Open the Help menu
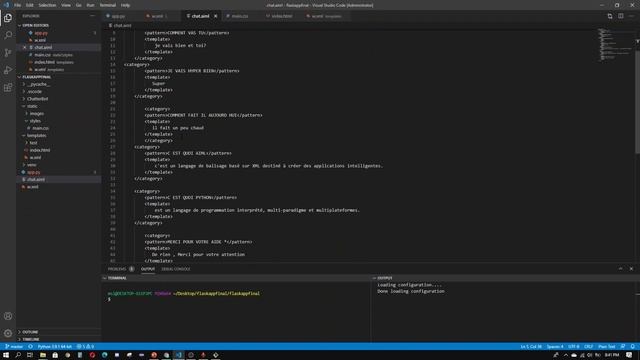Image resolution: width=640 pixels, height=360 pixels. (125, 5)
